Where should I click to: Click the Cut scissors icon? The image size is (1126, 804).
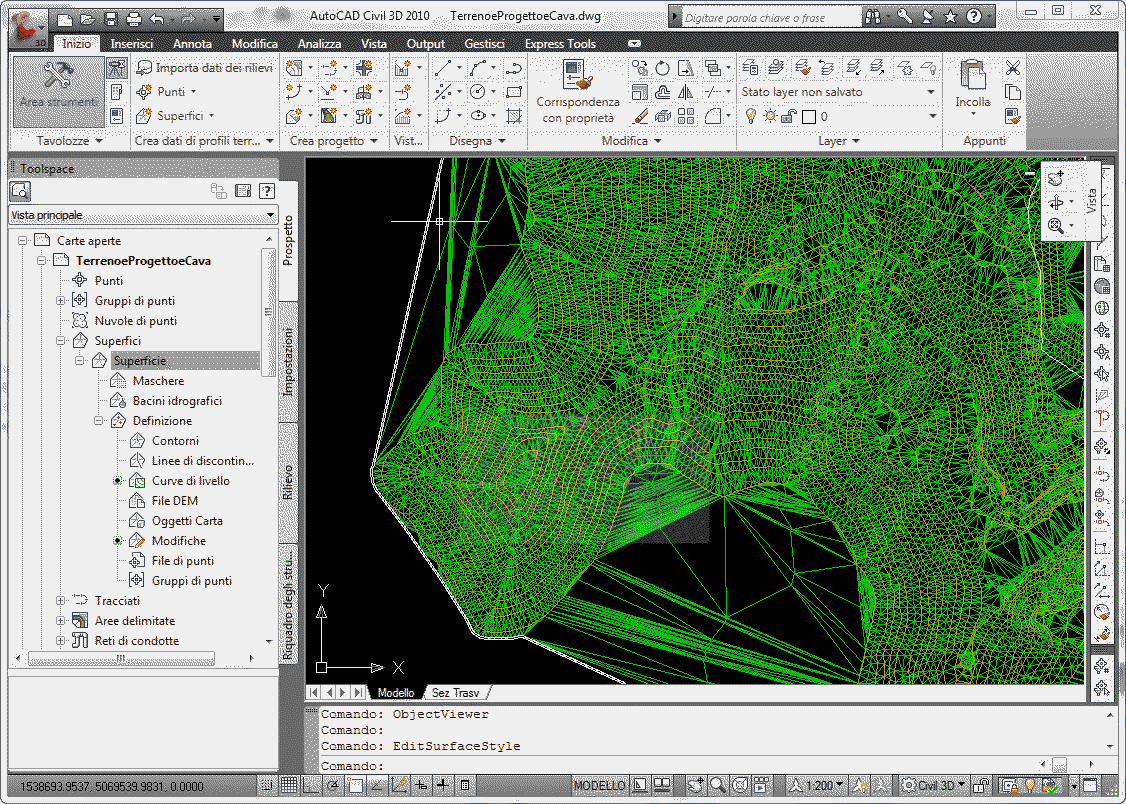pos(1013,68)
